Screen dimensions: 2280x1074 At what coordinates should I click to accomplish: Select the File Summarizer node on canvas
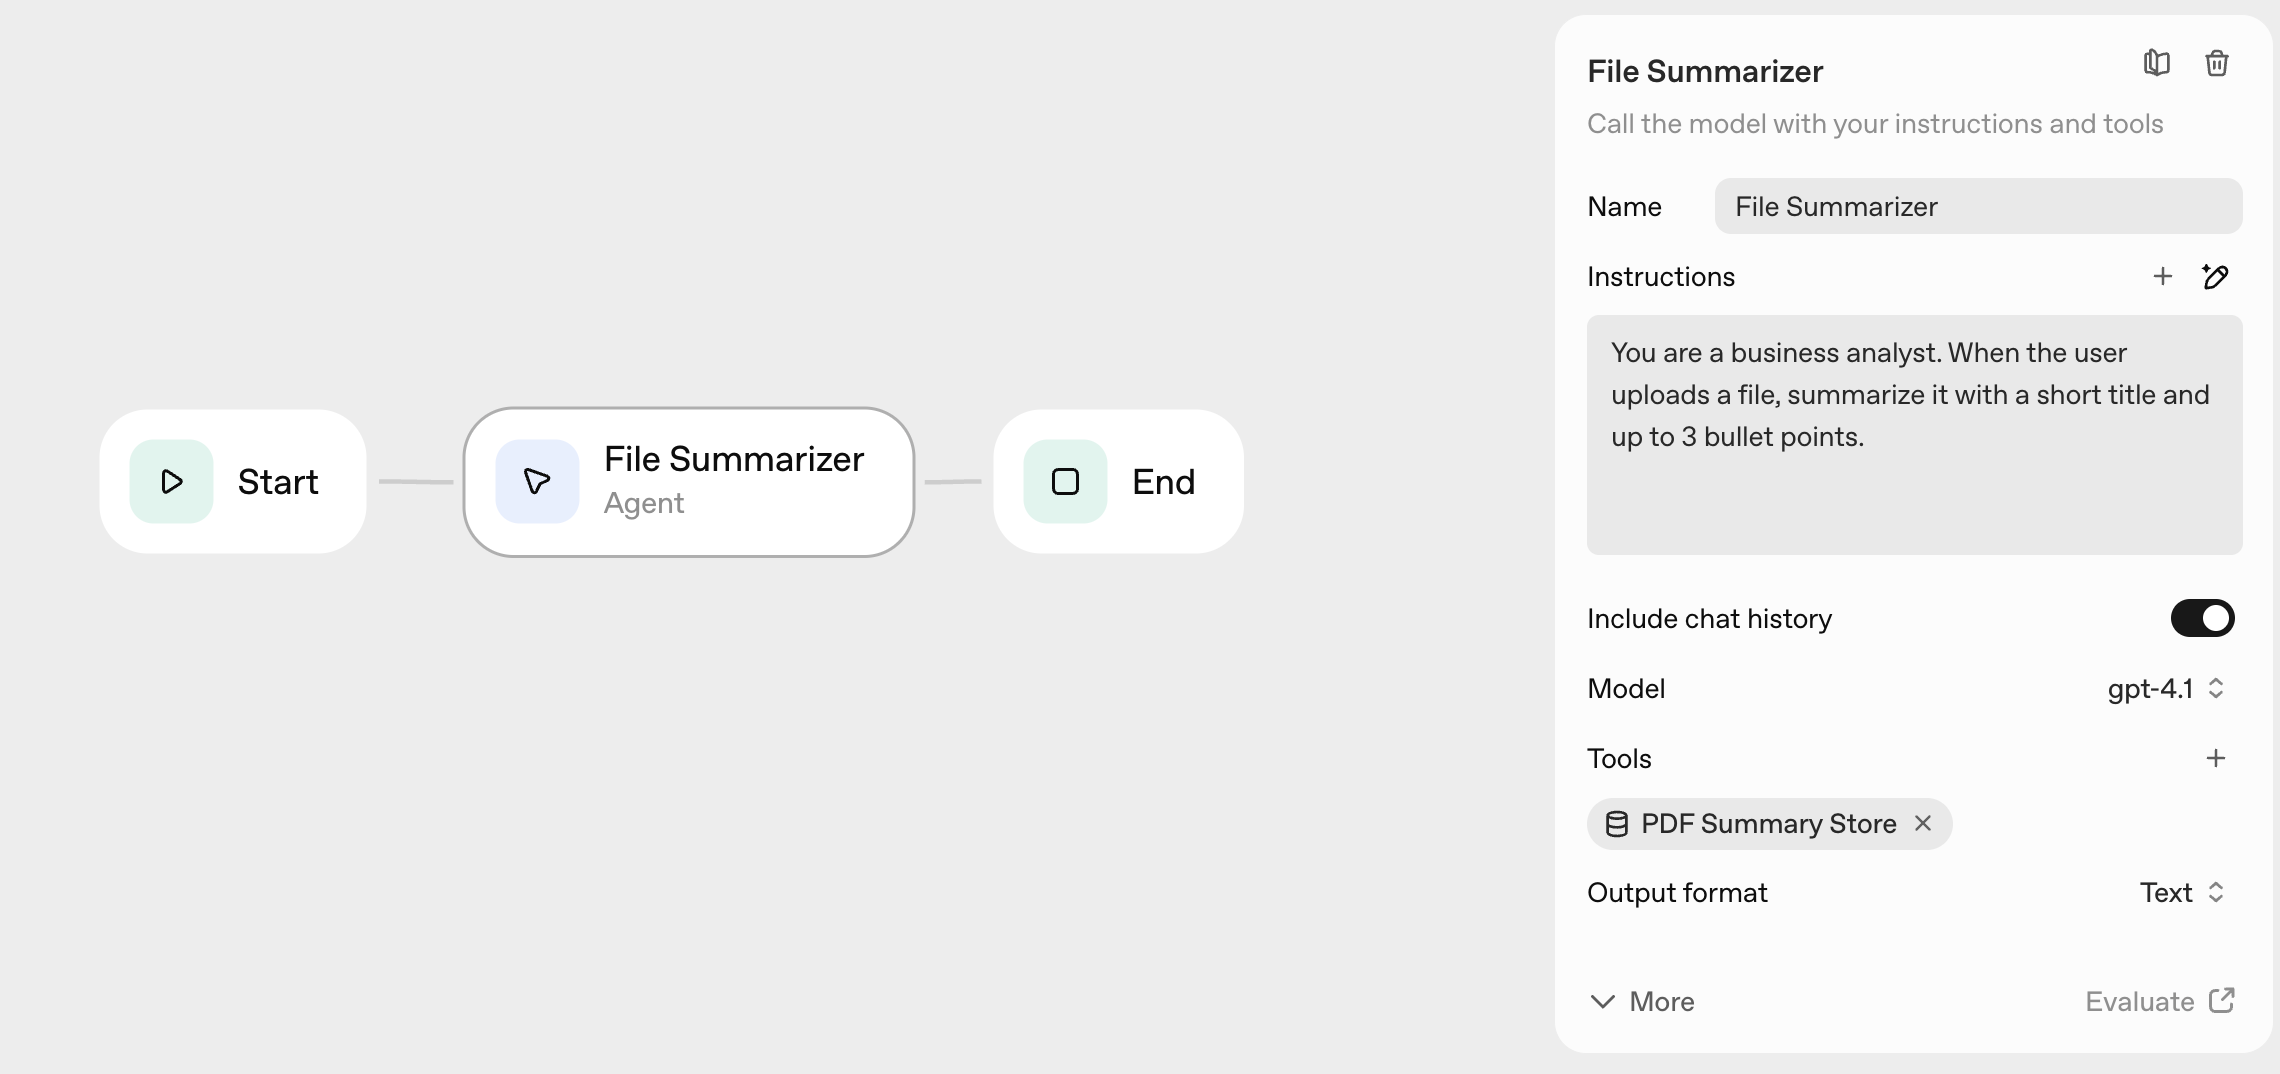click(x=689, y=481)
